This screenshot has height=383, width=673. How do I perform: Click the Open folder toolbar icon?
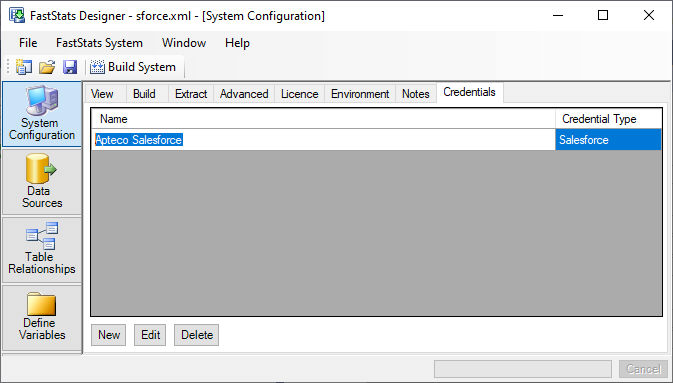click(x=47, y=67)
